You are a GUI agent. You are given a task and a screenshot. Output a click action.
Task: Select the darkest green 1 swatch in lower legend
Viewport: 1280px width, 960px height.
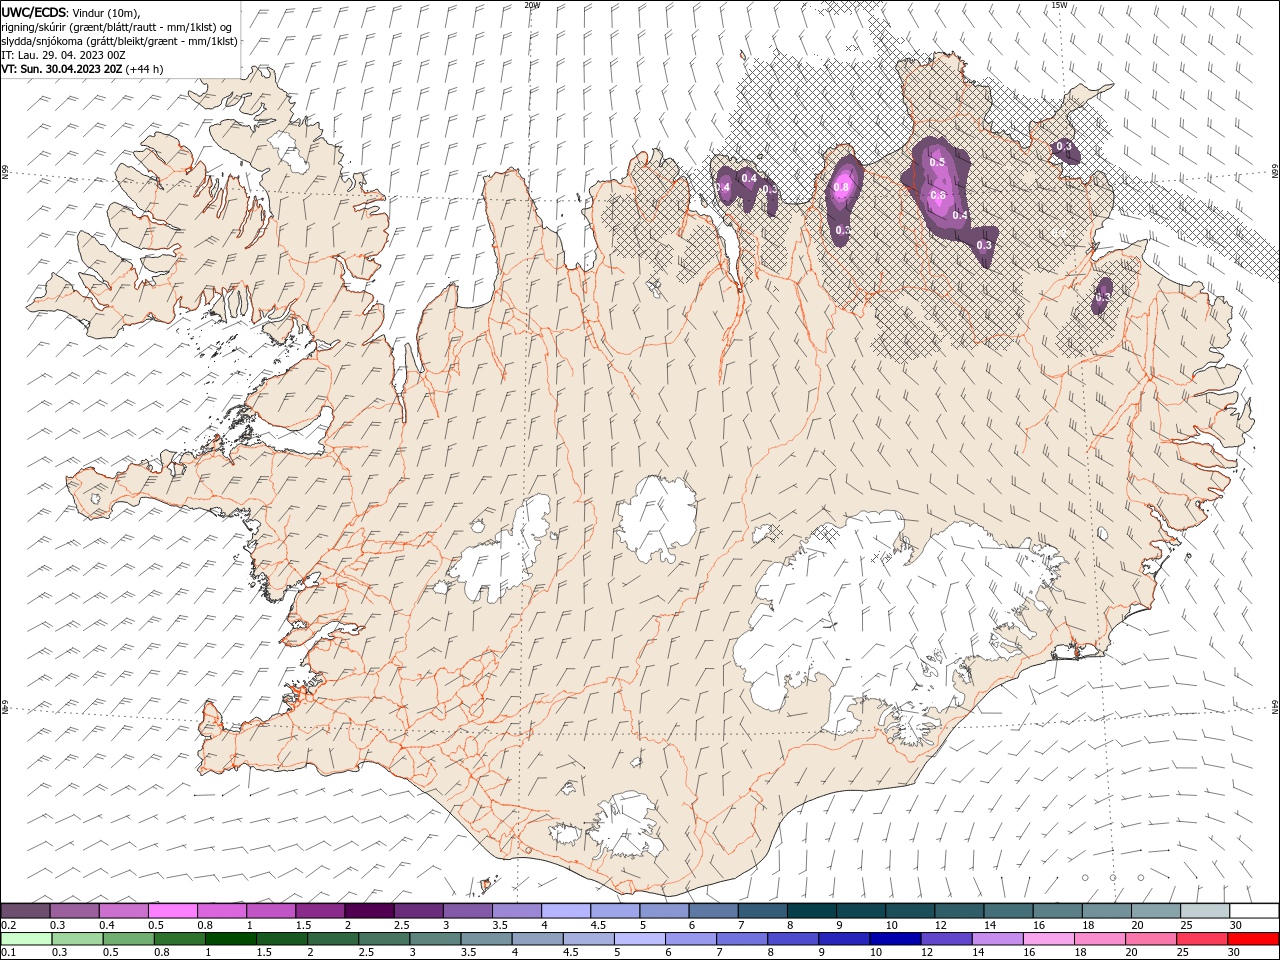click(231, 939)
